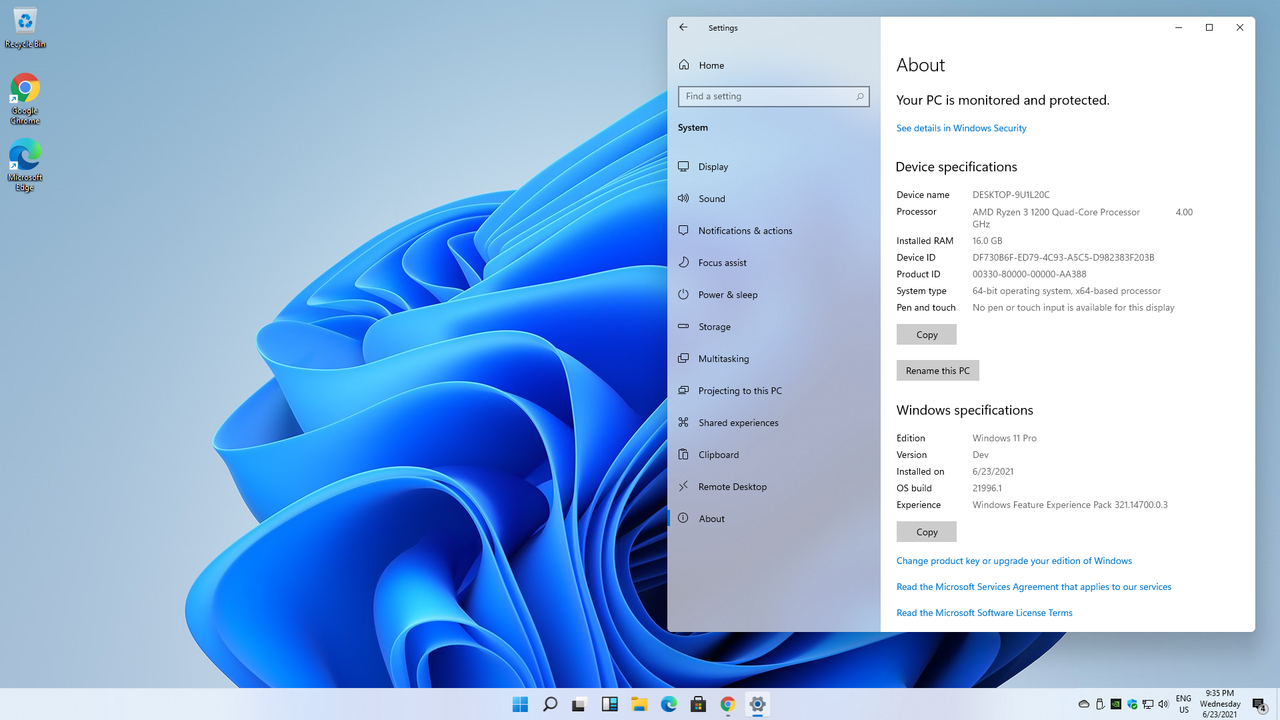Viewport: 1280px width, 720px height.
Task: Open the Windows Security tray icon
Action: pyautogui.click(x=1133, y=704)
